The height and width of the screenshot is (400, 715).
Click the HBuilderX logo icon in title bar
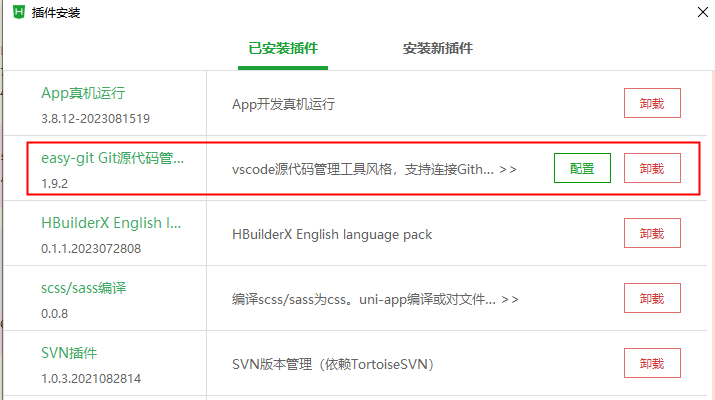pos(19,12)
